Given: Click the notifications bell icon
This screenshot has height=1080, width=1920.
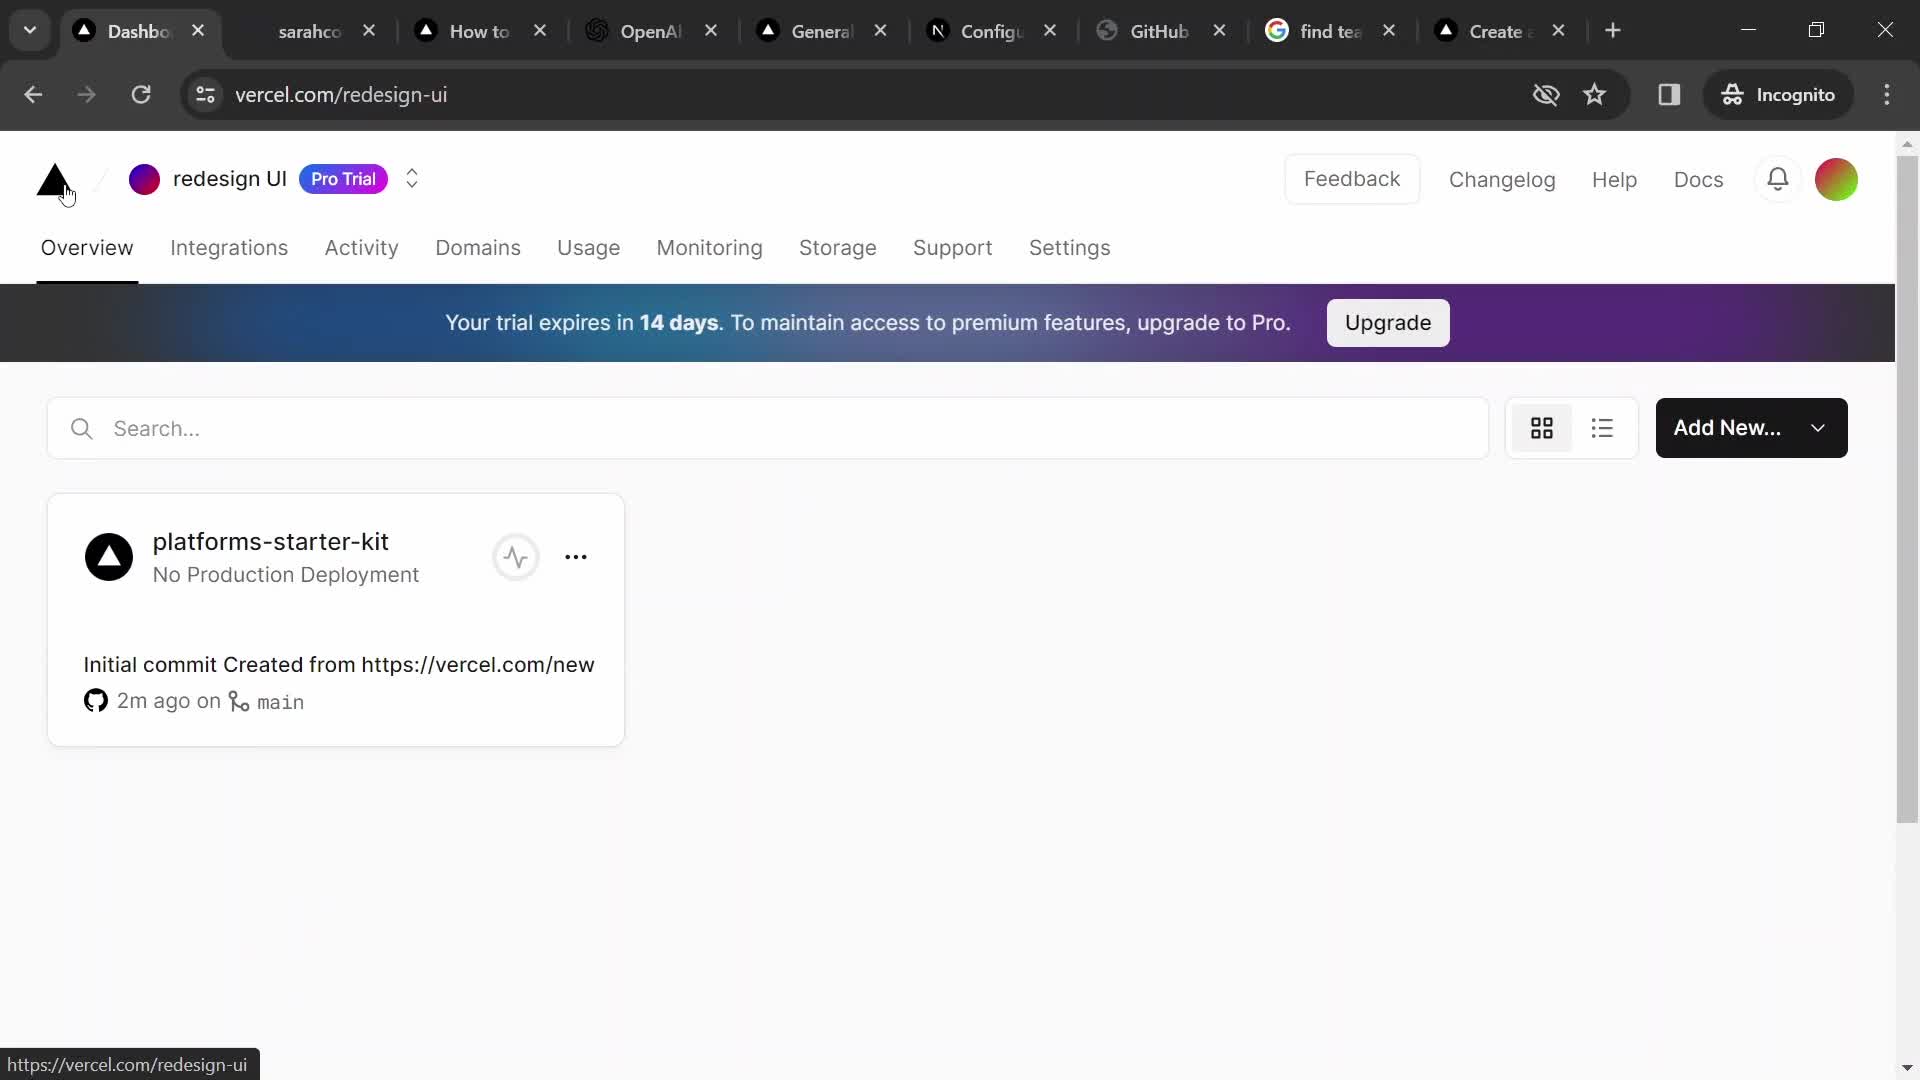Looking at the screenshot, I should 1778,178.
